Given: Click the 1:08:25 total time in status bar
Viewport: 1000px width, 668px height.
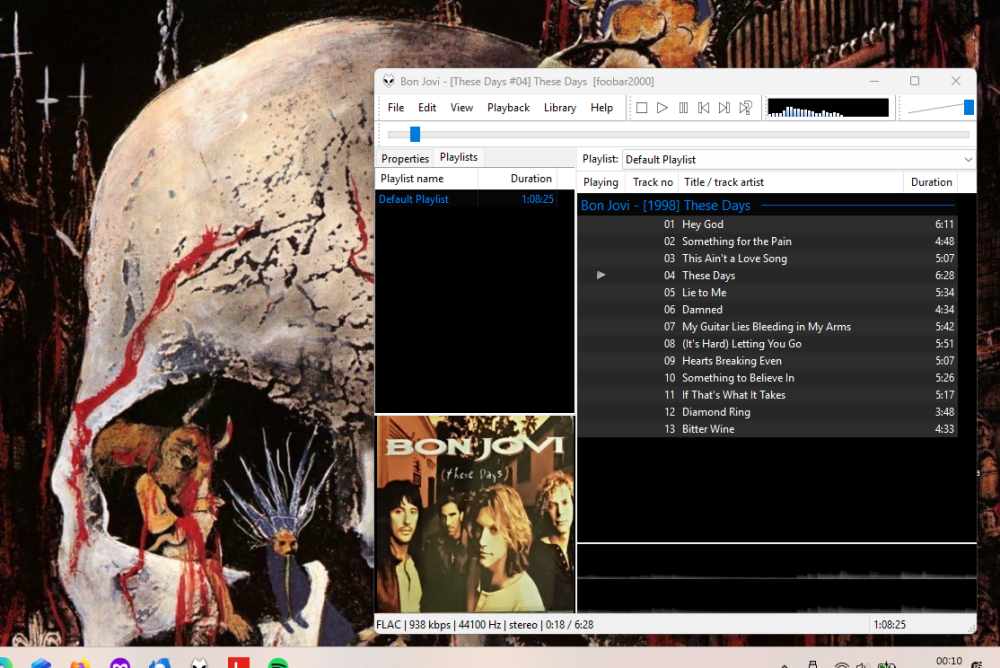Looking at the screenshot, I should coord(889,625).
